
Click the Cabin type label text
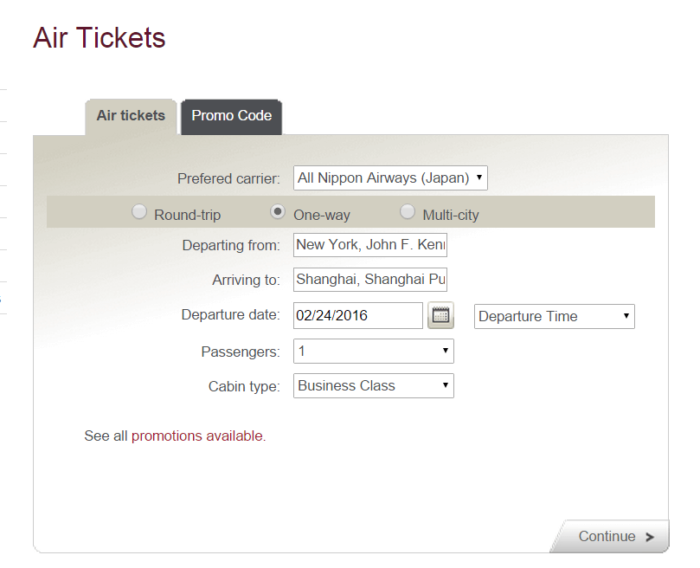[x=244, y=386]
